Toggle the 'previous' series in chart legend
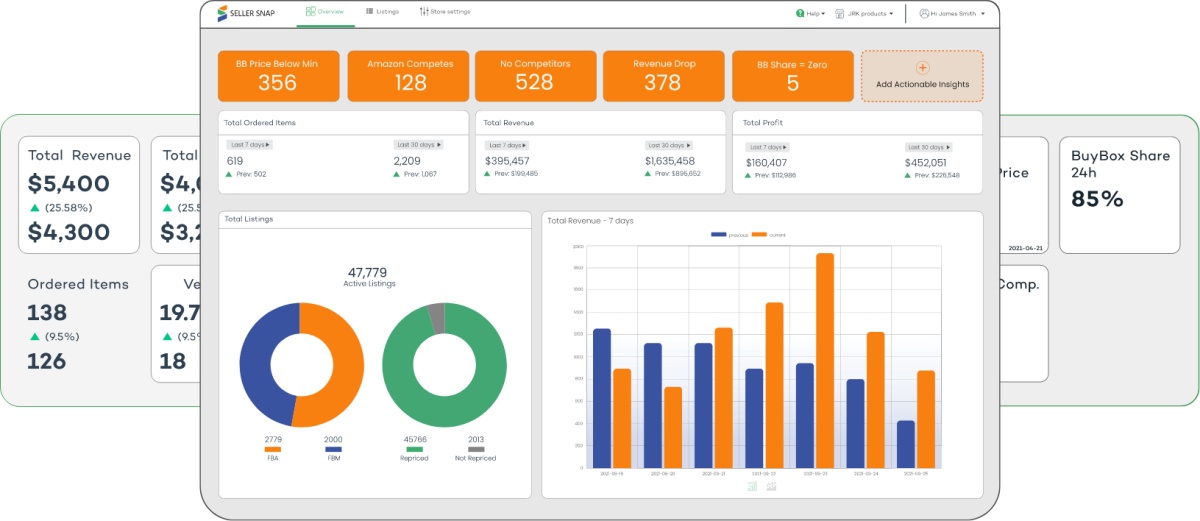 click(x=719, y=235)
